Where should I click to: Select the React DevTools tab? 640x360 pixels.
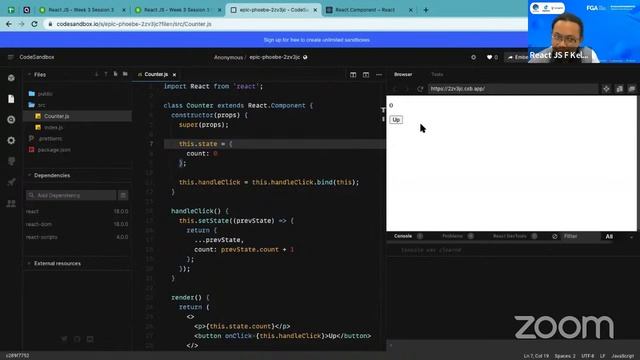coord(509,236)
